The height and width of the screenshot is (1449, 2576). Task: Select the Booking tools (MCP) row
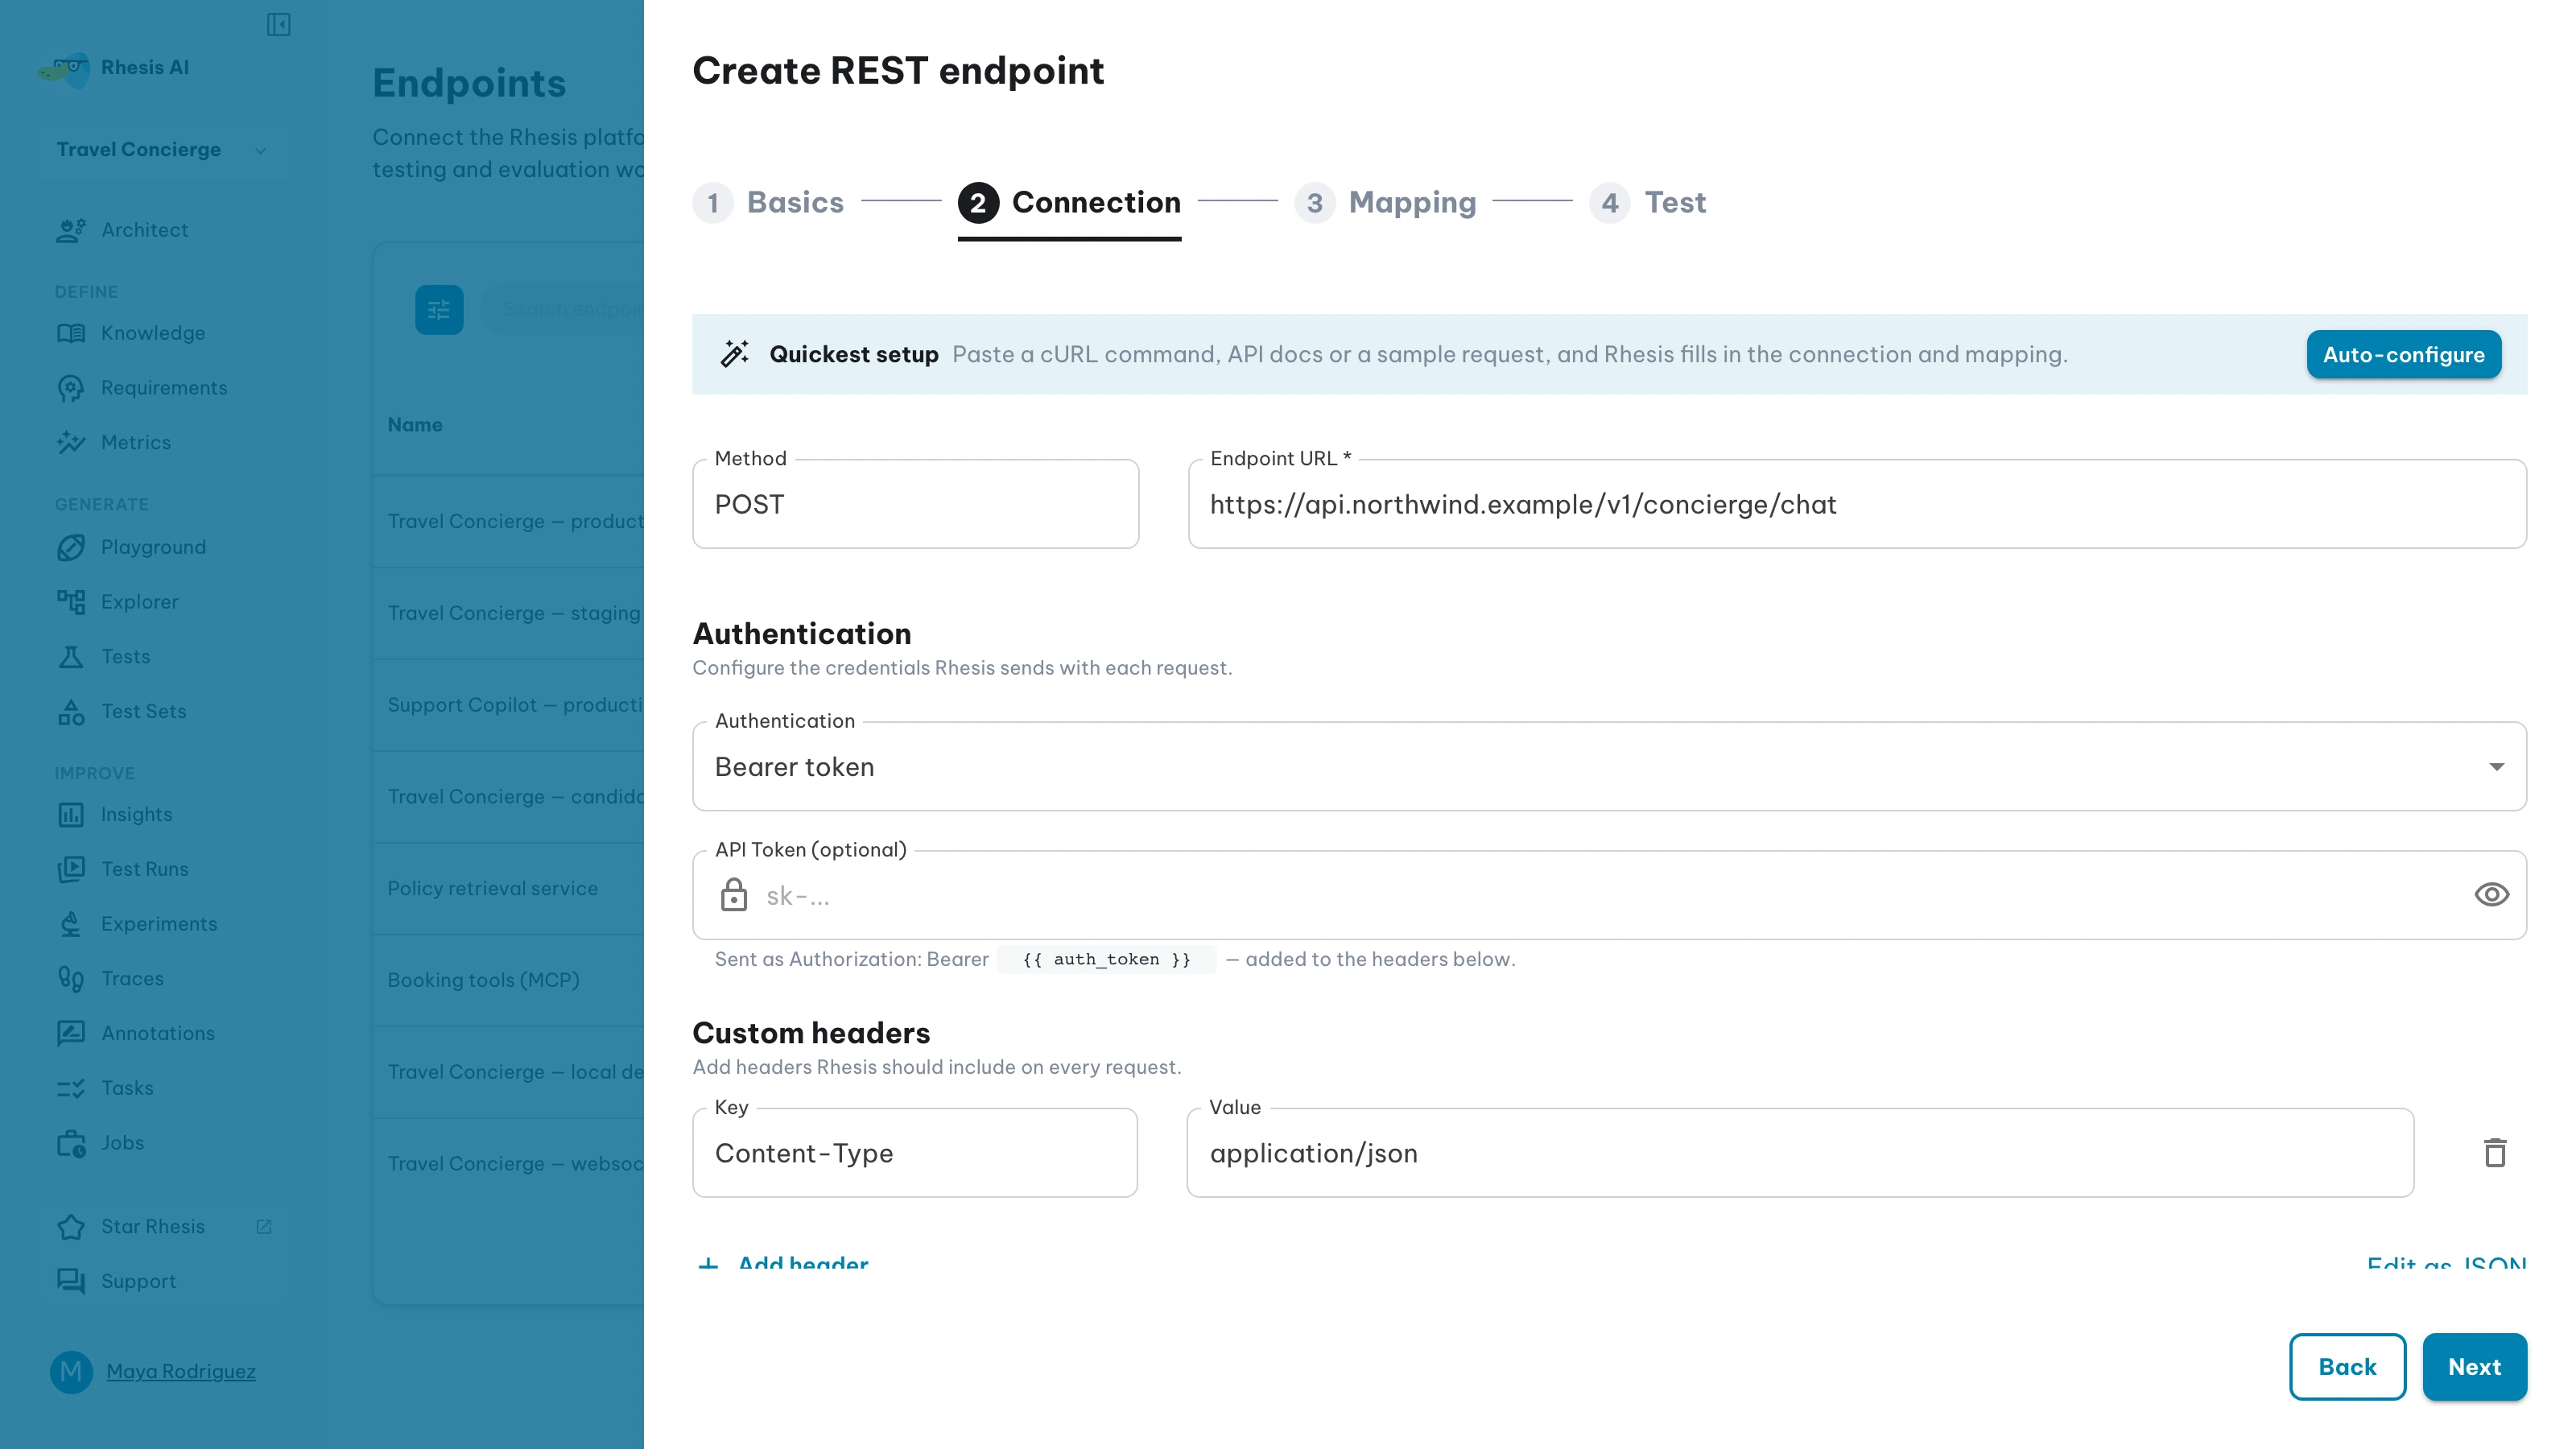click(x=508, y=981)
